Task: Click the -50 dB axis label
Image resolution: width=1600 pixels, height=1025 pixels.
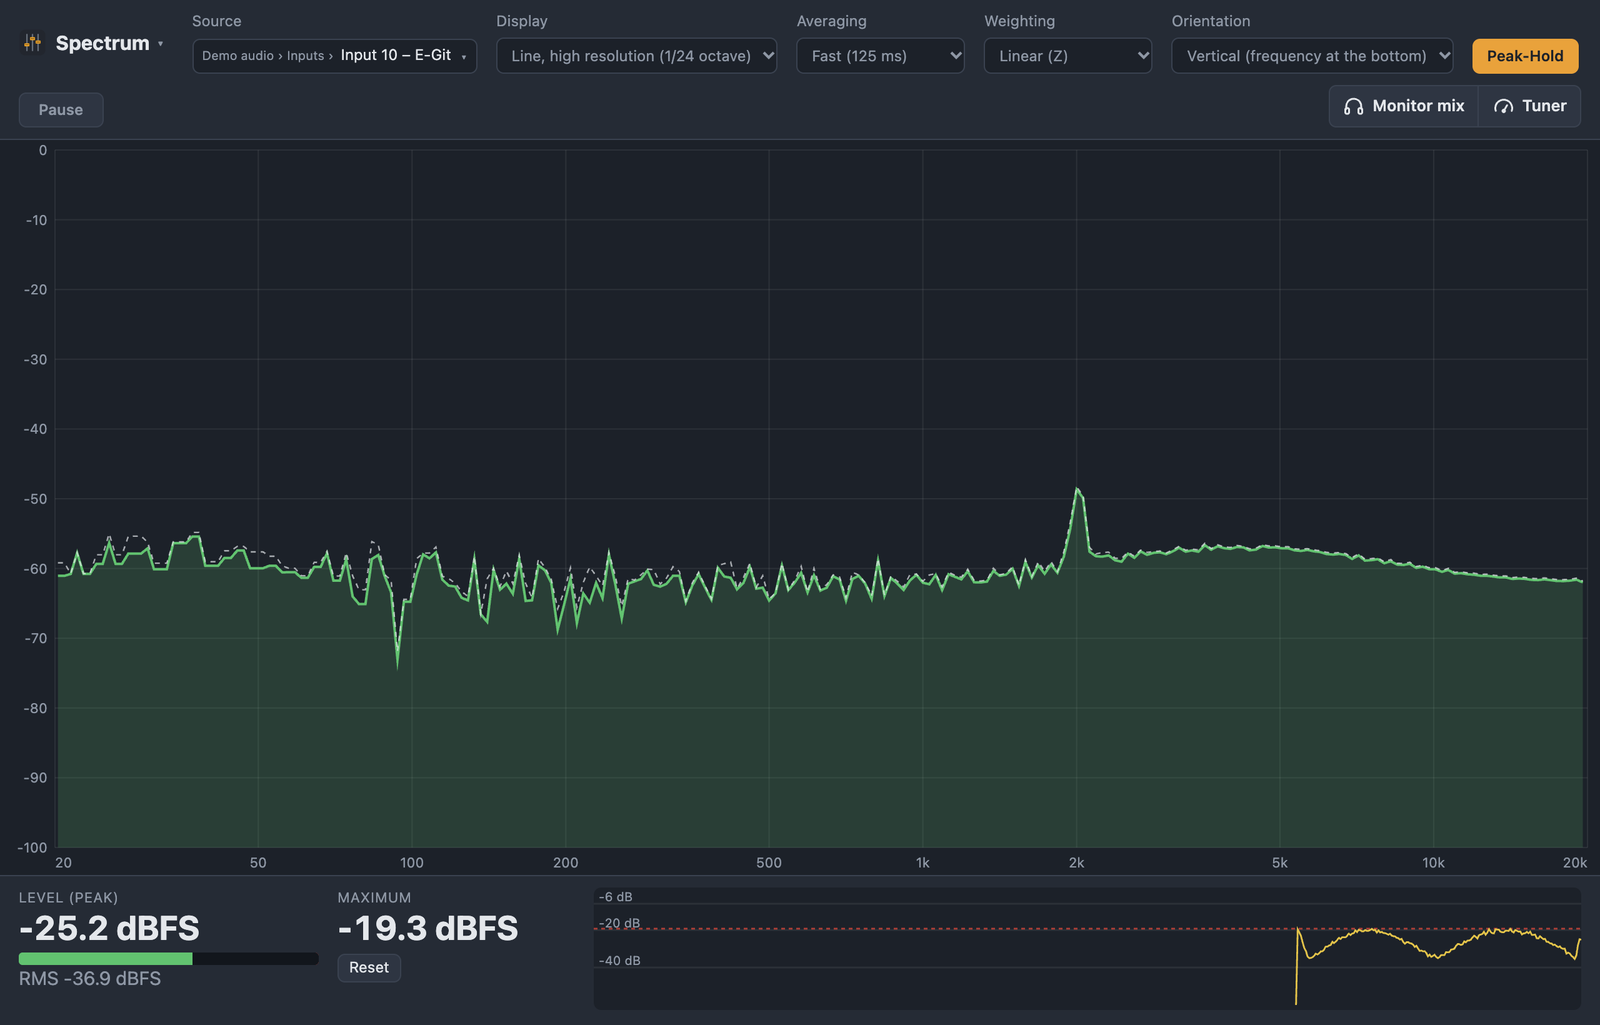Action: point(35,499)
